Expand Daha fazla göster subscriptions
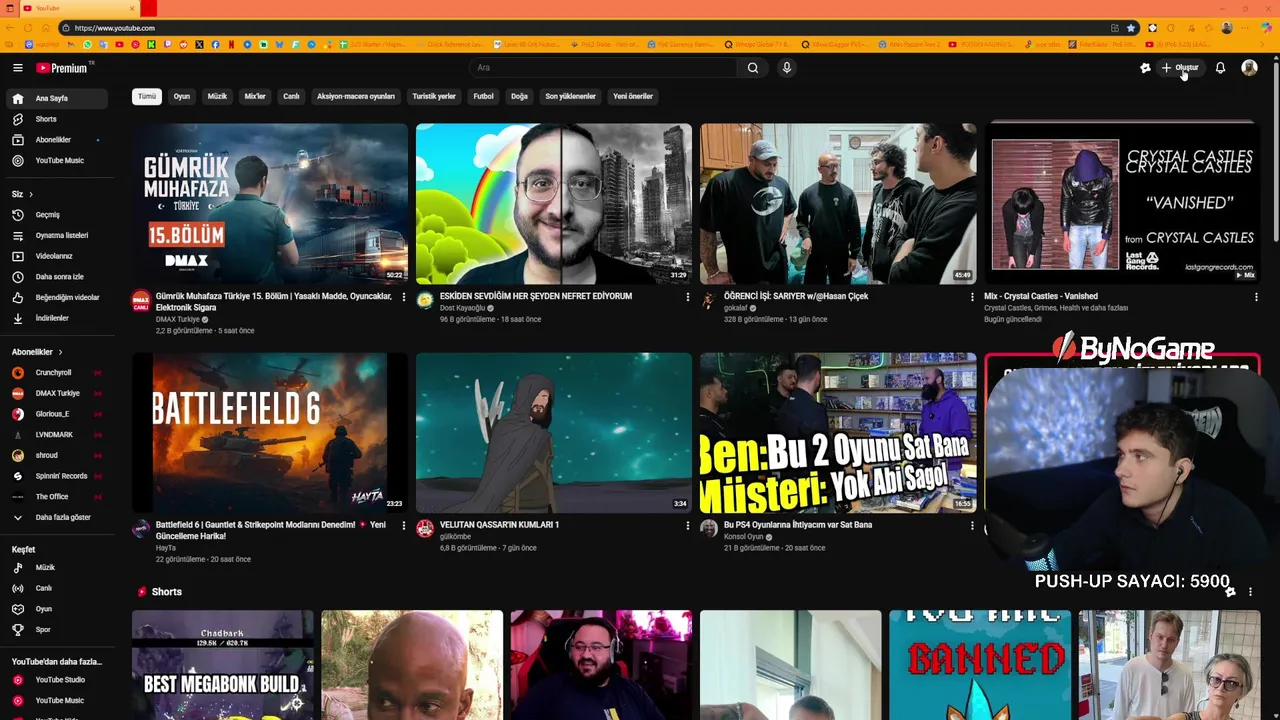 click(57, 517)
